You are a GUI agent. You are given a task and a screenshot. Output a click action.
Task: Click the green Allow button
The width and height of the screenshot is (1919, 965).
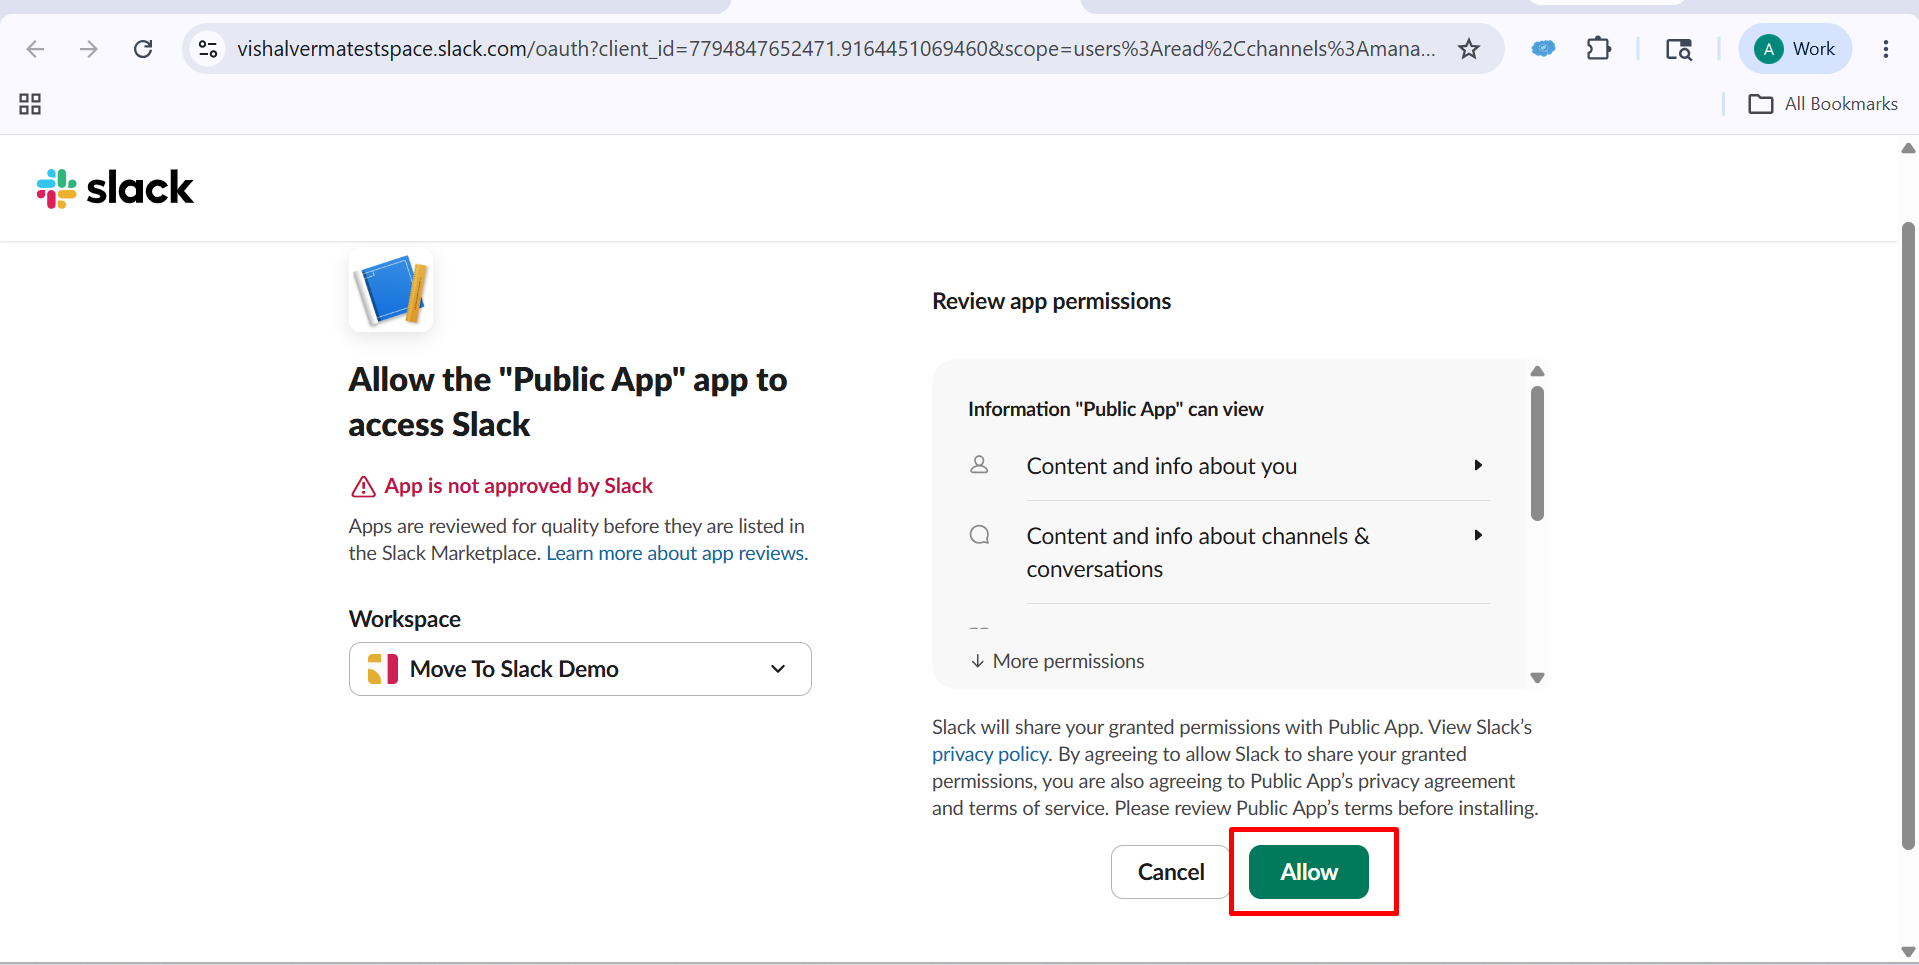(x=1309, y=872)
